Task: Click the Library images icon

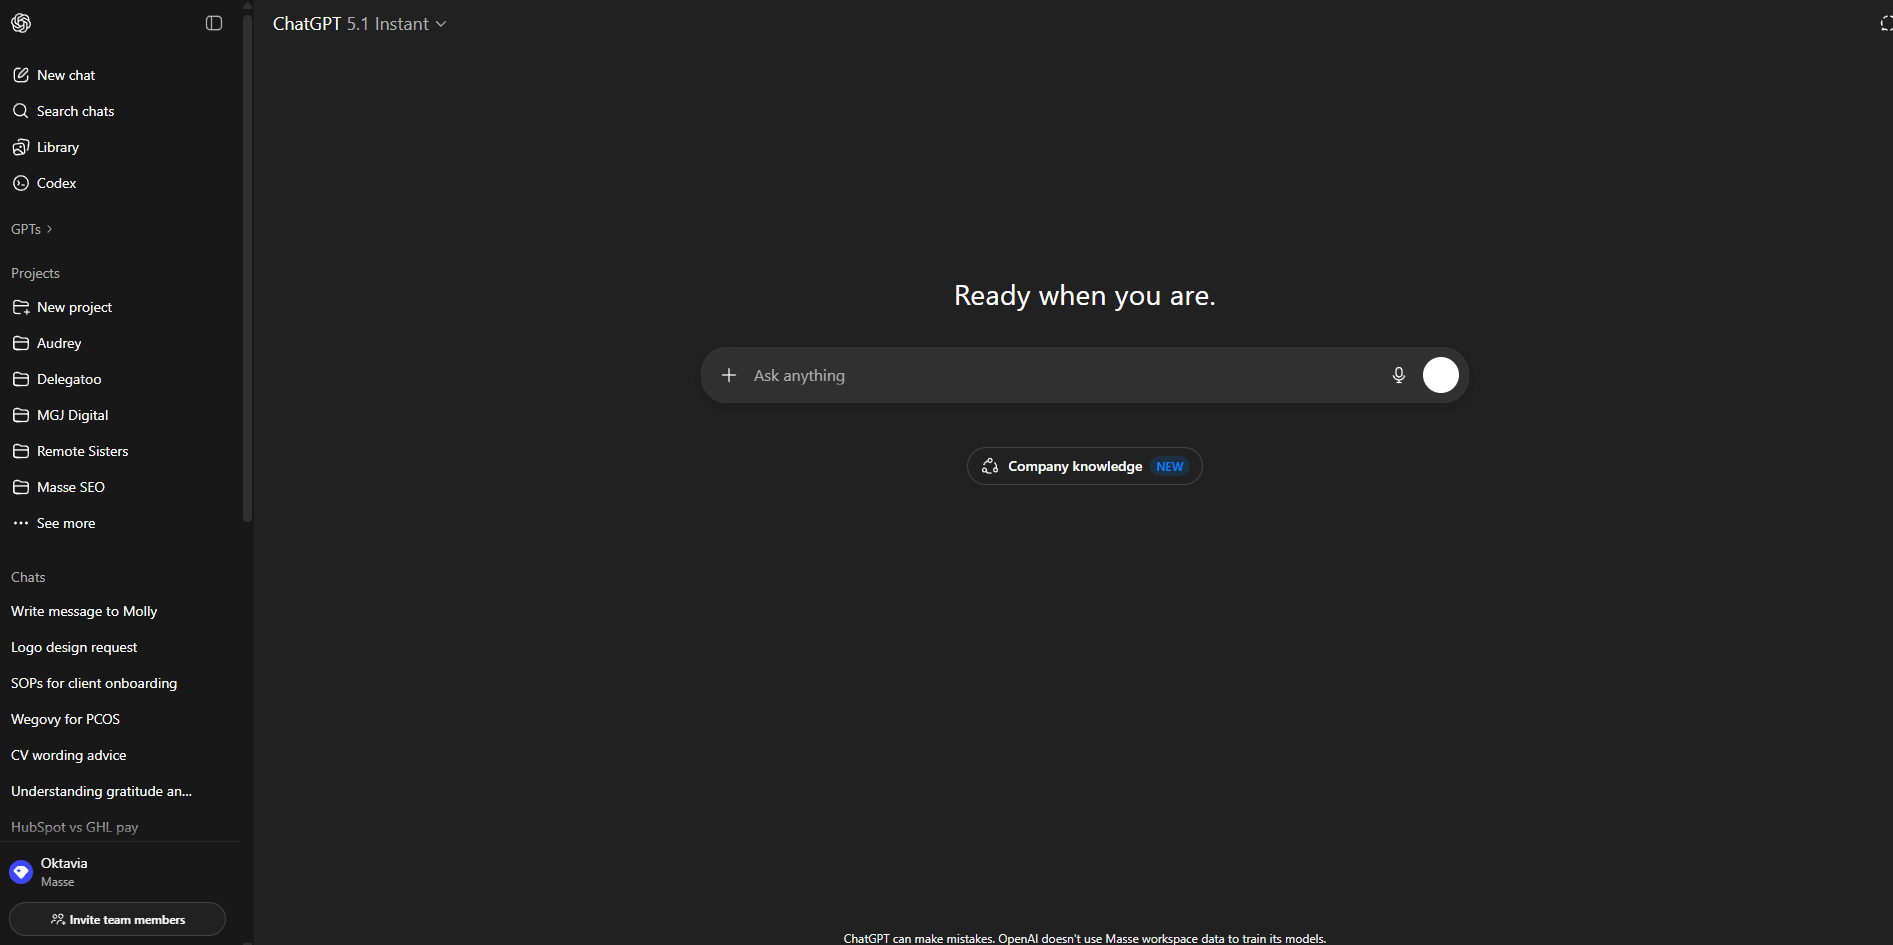Action: coord(21,147)
